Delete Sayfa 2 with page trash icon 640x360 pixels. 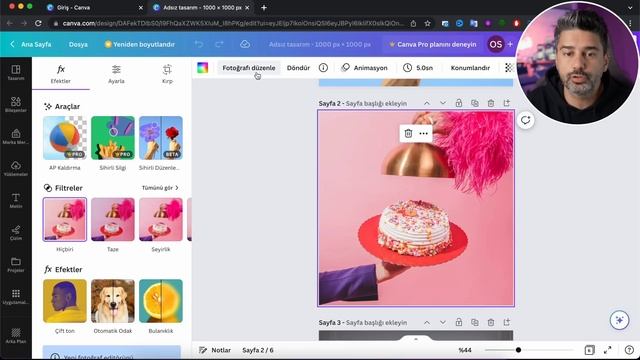click(491, 103)
